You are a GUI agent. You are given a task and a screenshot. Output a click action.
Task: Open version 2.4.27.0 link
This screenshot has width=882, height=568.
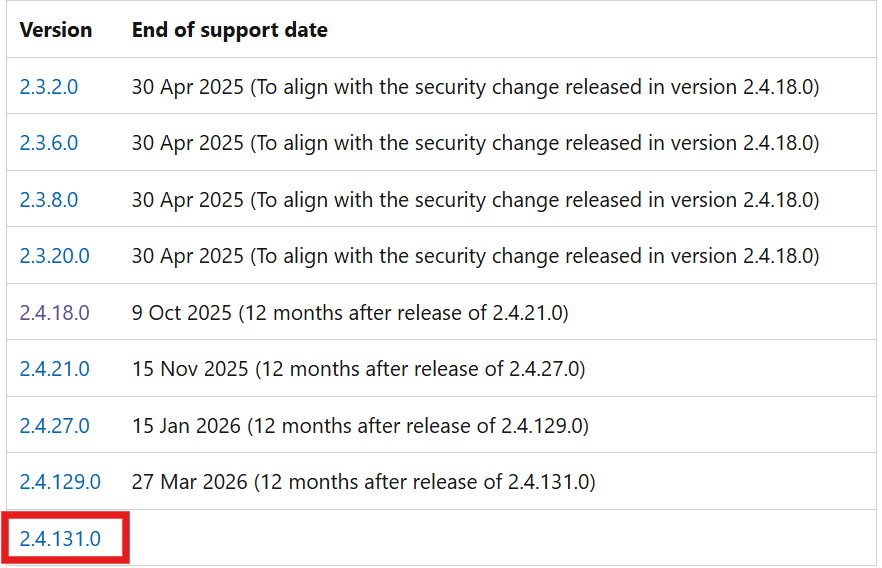tap(55, 426)
